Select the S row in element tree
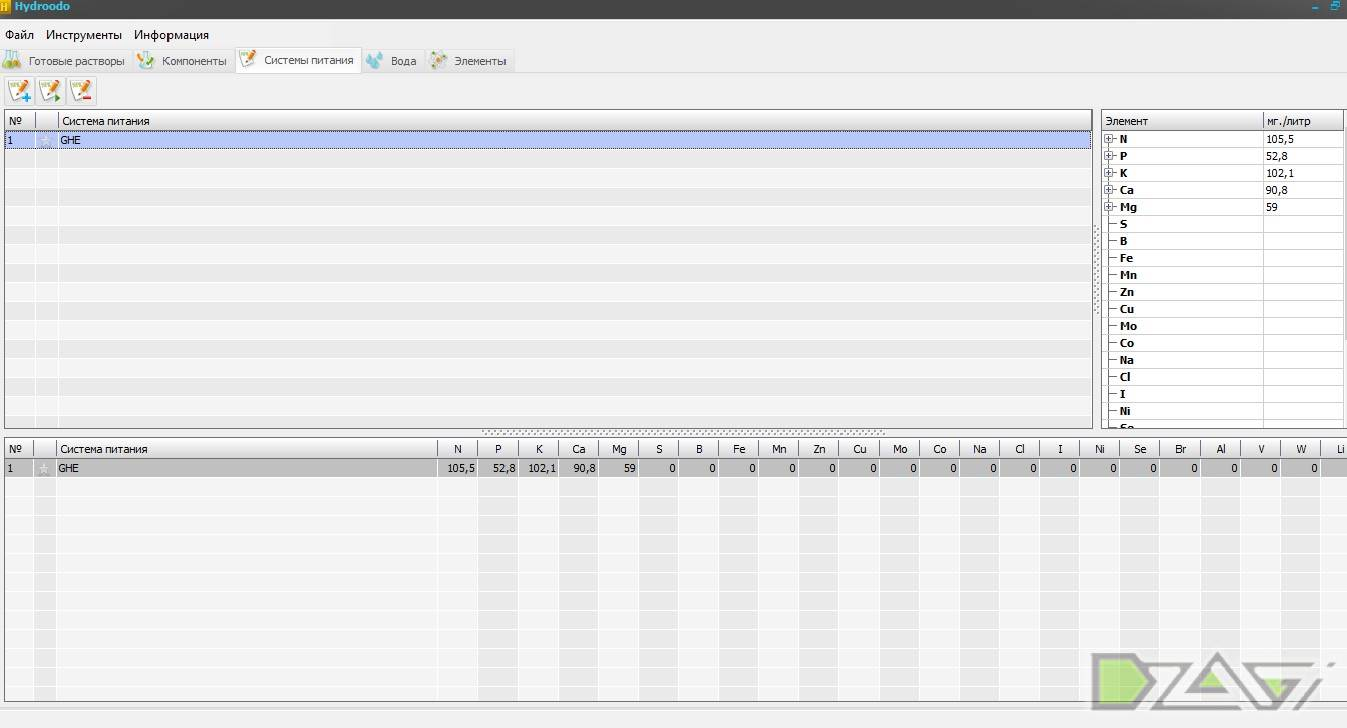1347x728 pixels. 1222,224
